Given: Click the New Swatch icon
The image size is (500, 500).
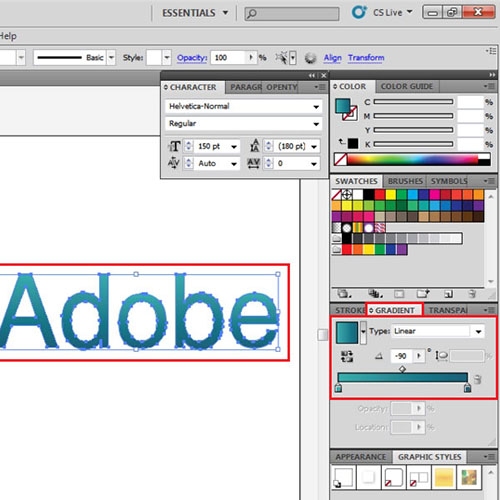Looking at the screenshot, I should [448, 294].
